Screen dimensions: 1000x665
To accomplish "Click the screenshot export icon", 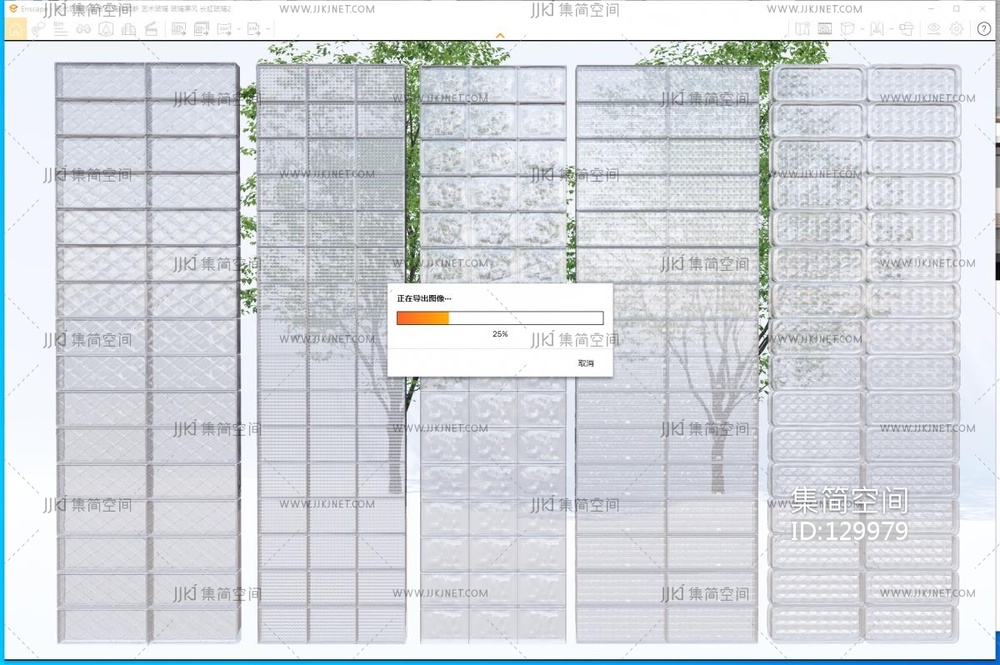I will pos(179,29).
